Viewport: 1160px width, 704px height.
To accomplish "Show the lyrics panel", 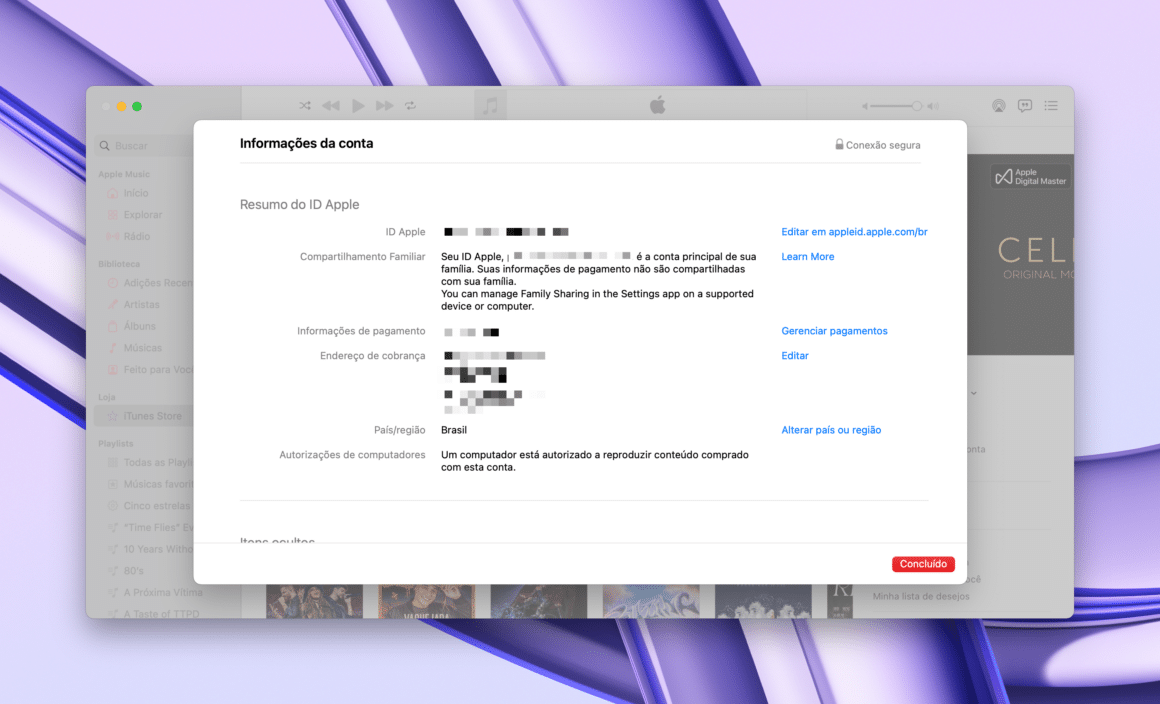I will (1024, 105).
